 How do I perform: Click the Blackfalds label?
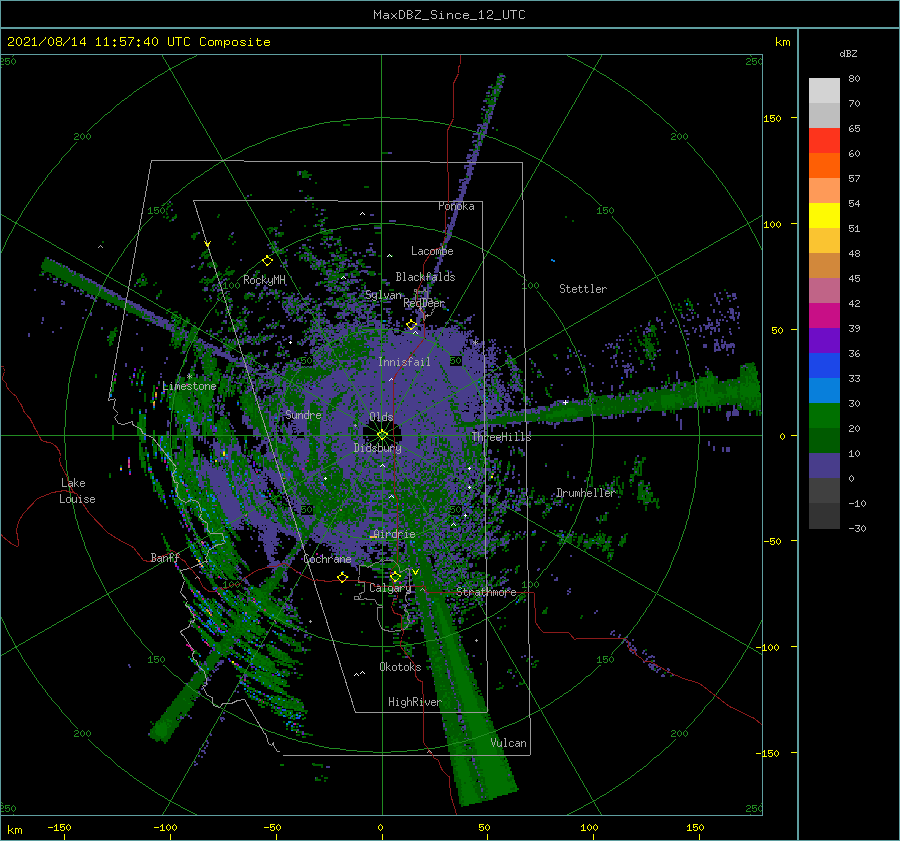pos(425,277)
